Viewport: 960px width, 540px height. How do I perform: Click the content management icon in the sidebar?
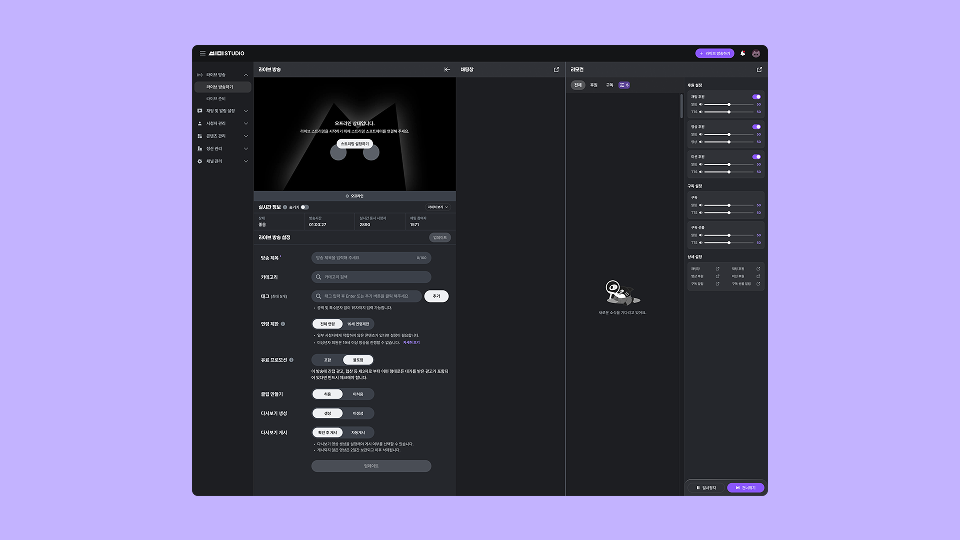point(200,136)
